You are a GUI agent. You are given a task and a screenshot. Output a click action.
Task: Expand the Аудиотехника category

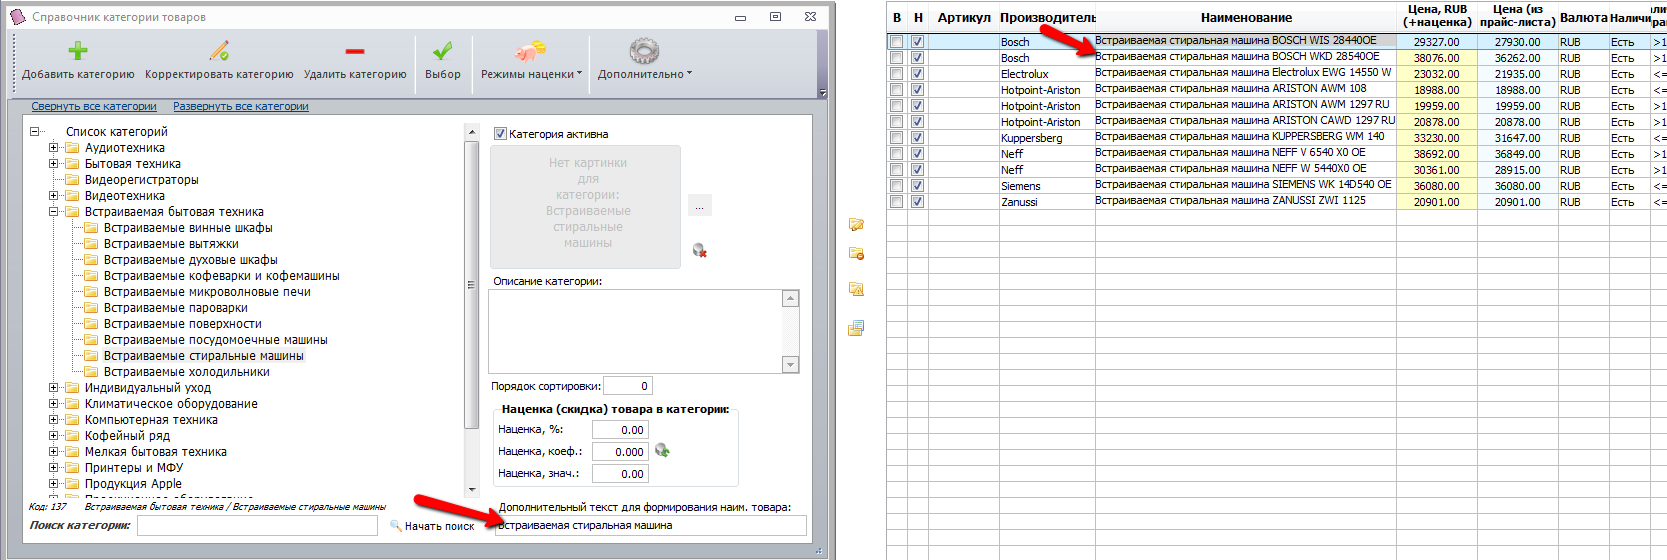tap(53, 147)
